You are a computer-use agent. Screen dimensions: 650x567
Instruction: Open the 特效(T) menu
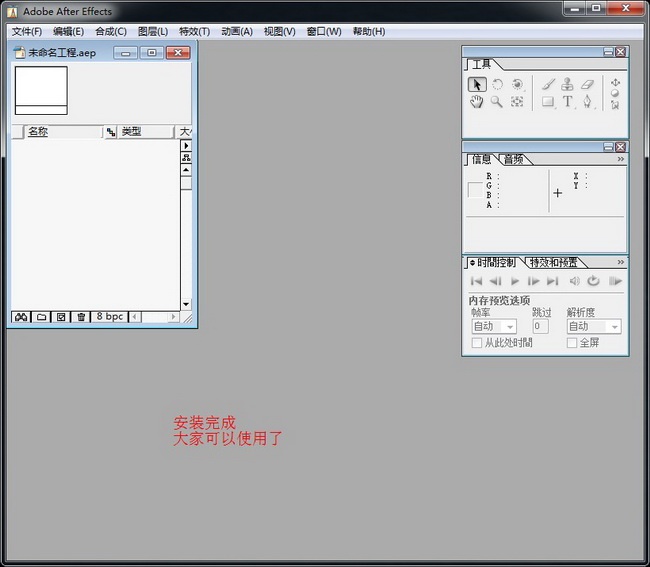[194, 32]
